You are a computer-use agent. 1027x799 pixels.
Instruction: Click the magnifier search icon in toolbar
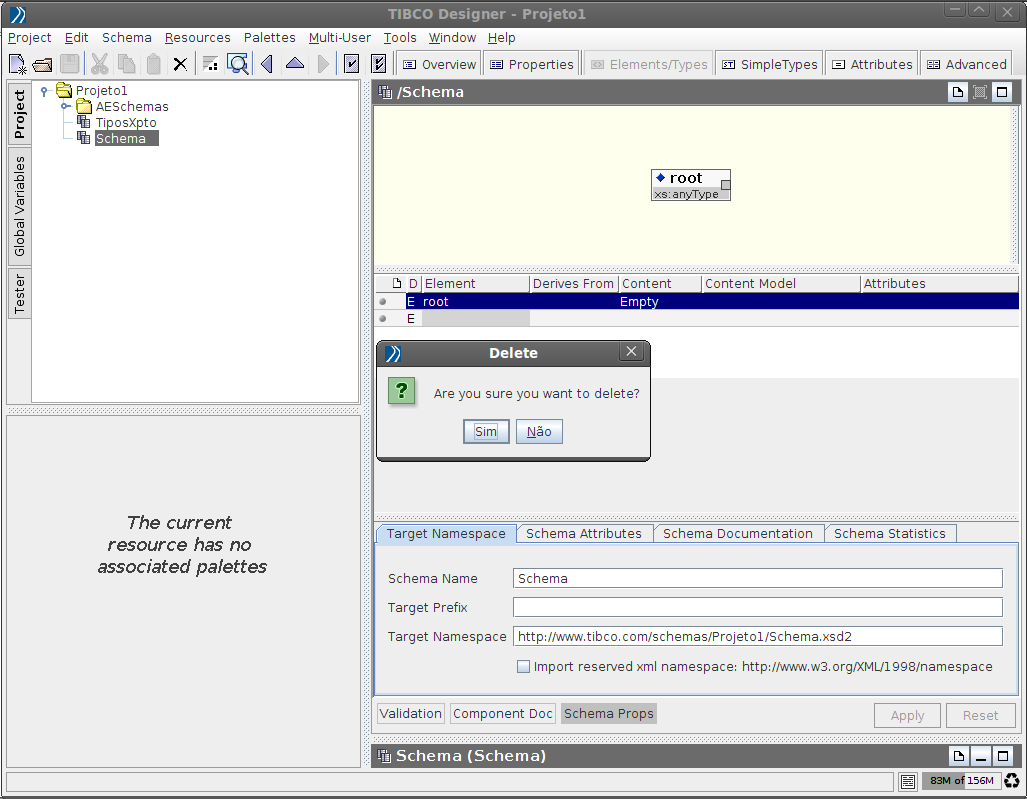tap(238, 65)
